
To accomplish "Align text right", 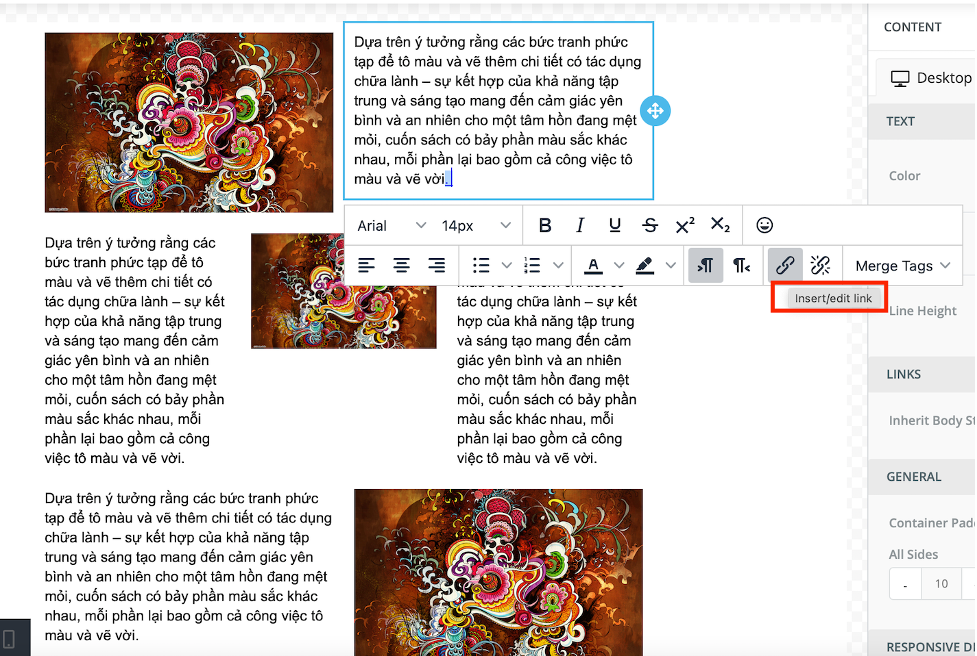I will 436,266.
